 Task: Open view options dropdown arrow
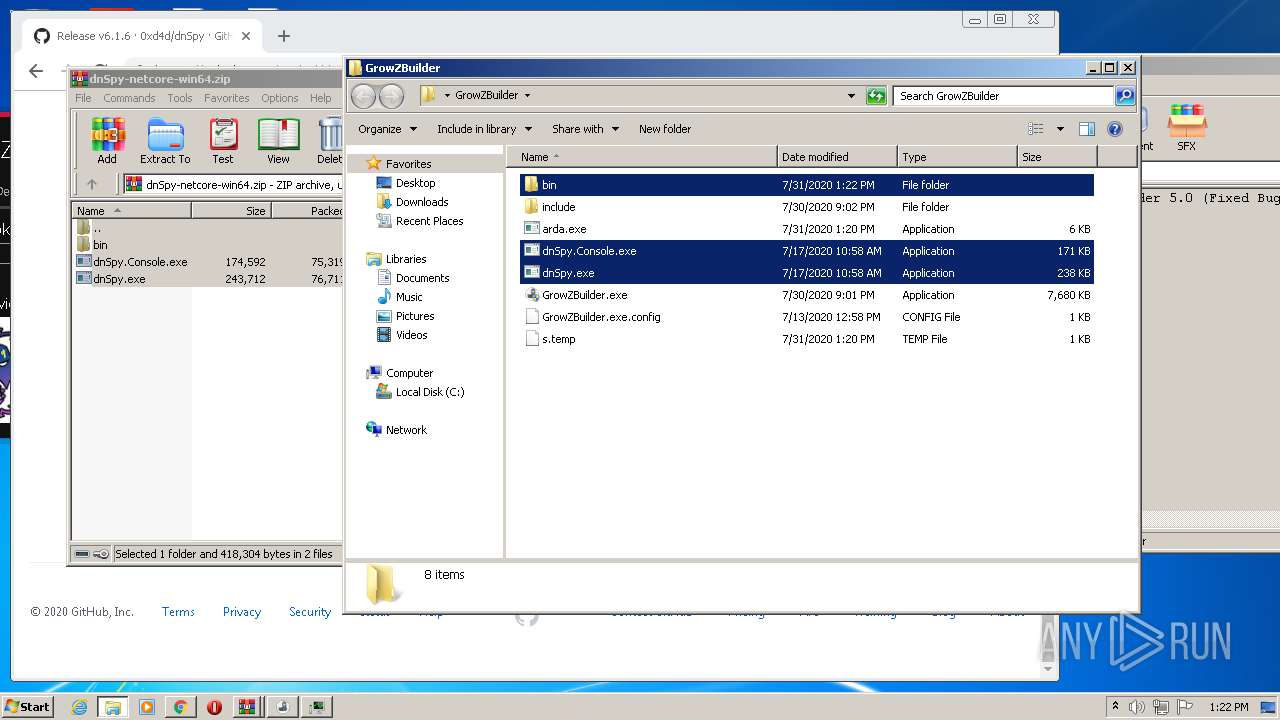point(1060,129)
